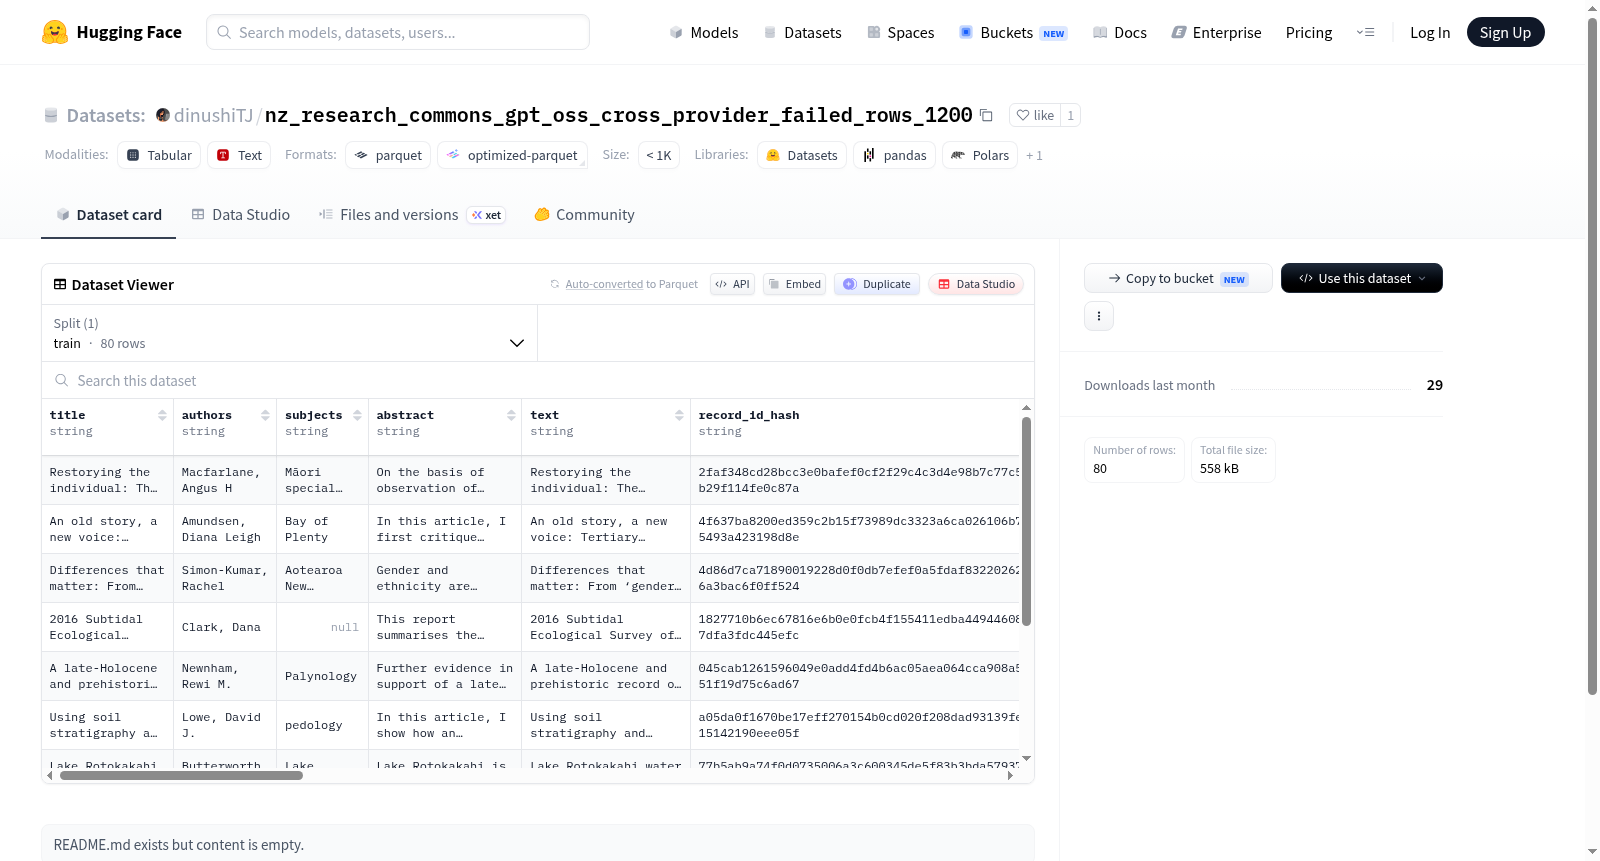Open Data Studio from the viewer header

[x=976, y=284]
